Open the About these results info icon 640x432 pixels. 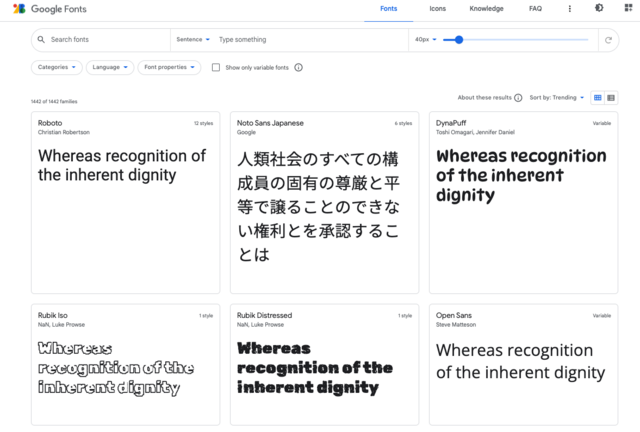click(x=518, y=98)
